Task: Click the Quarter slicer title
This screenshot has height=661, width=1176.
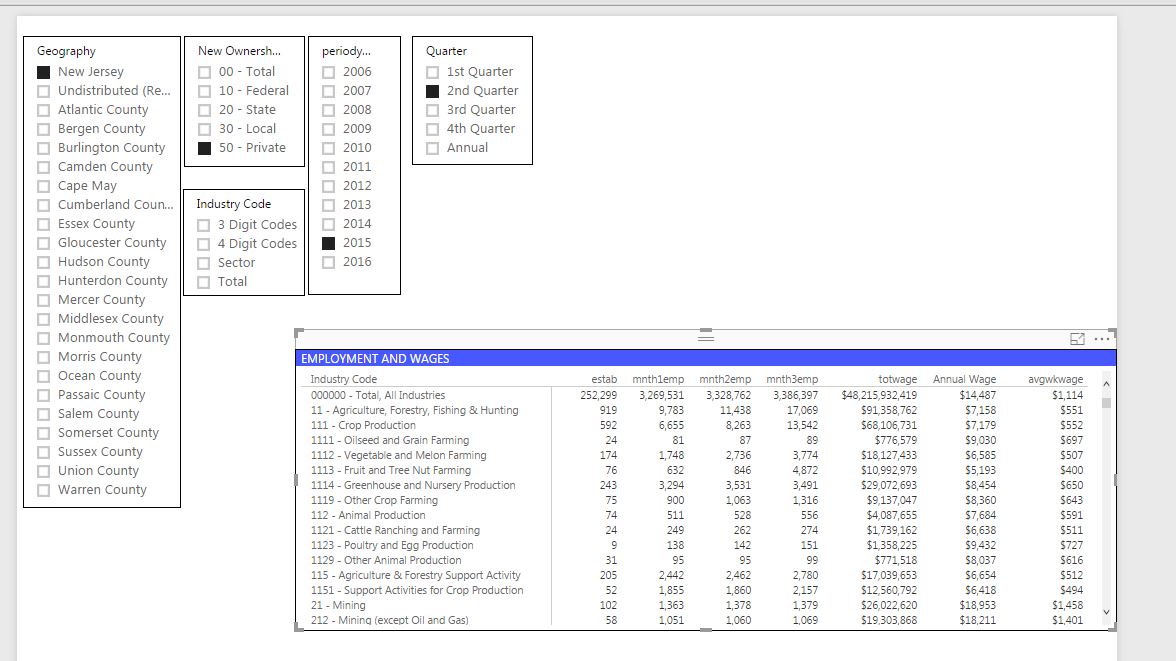Action: pyautogui.click(x=446, y=51)
